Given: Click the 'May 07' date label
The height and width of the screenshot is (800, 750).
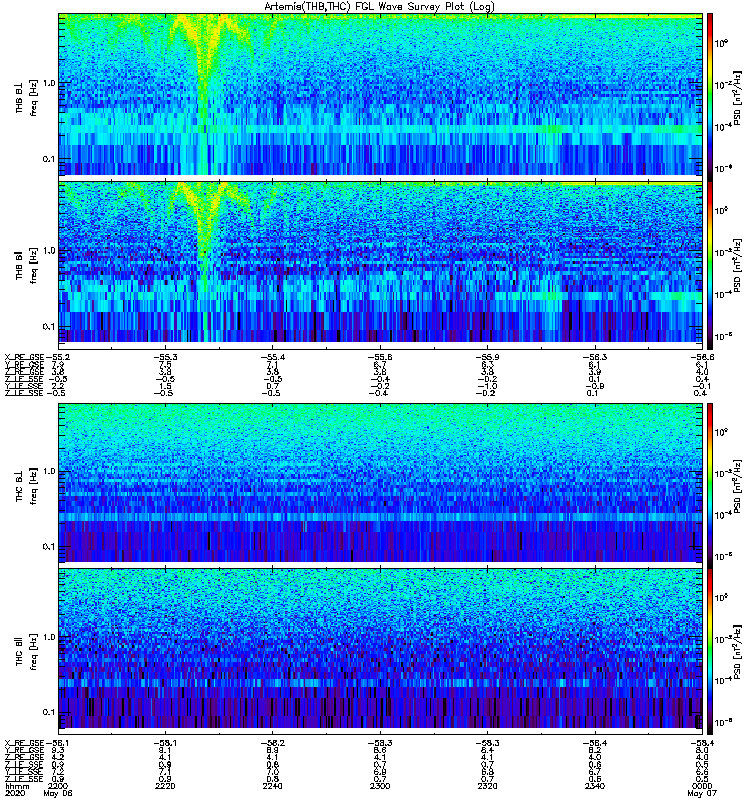Looking at the screenshot, I should tap(702, 794).
